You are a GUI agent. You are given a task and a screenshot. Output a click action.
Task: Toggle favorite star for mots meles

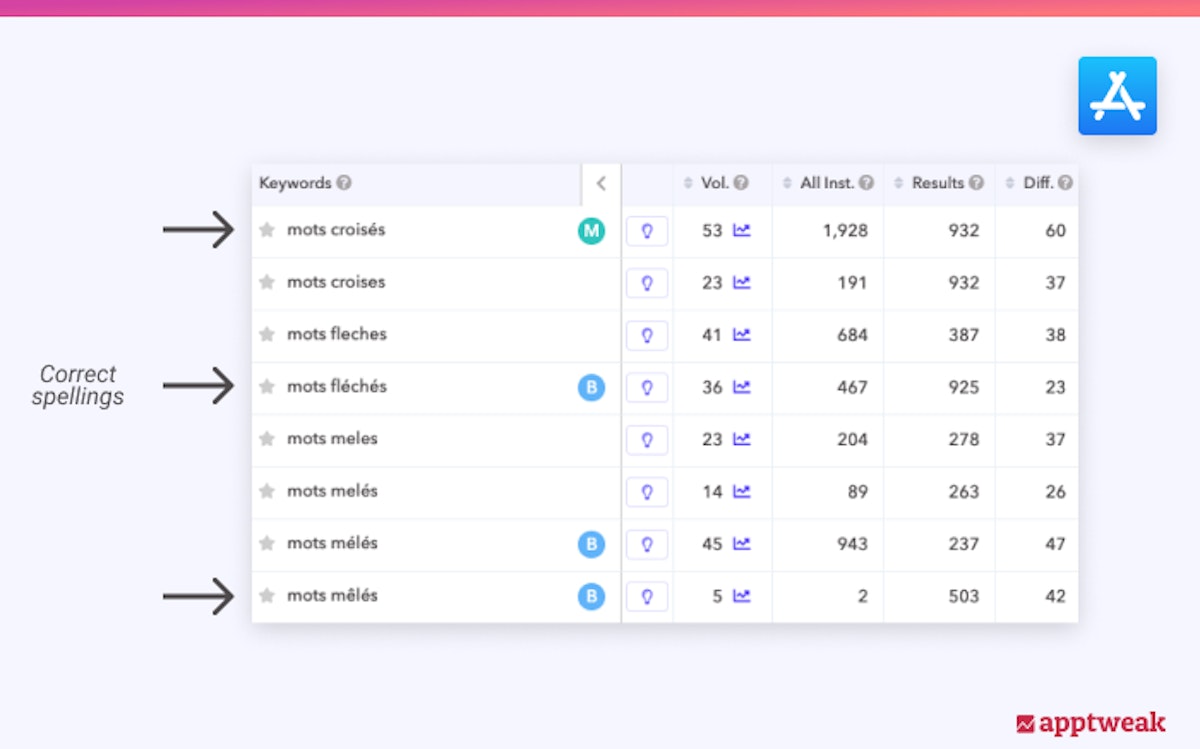[267, 439]
